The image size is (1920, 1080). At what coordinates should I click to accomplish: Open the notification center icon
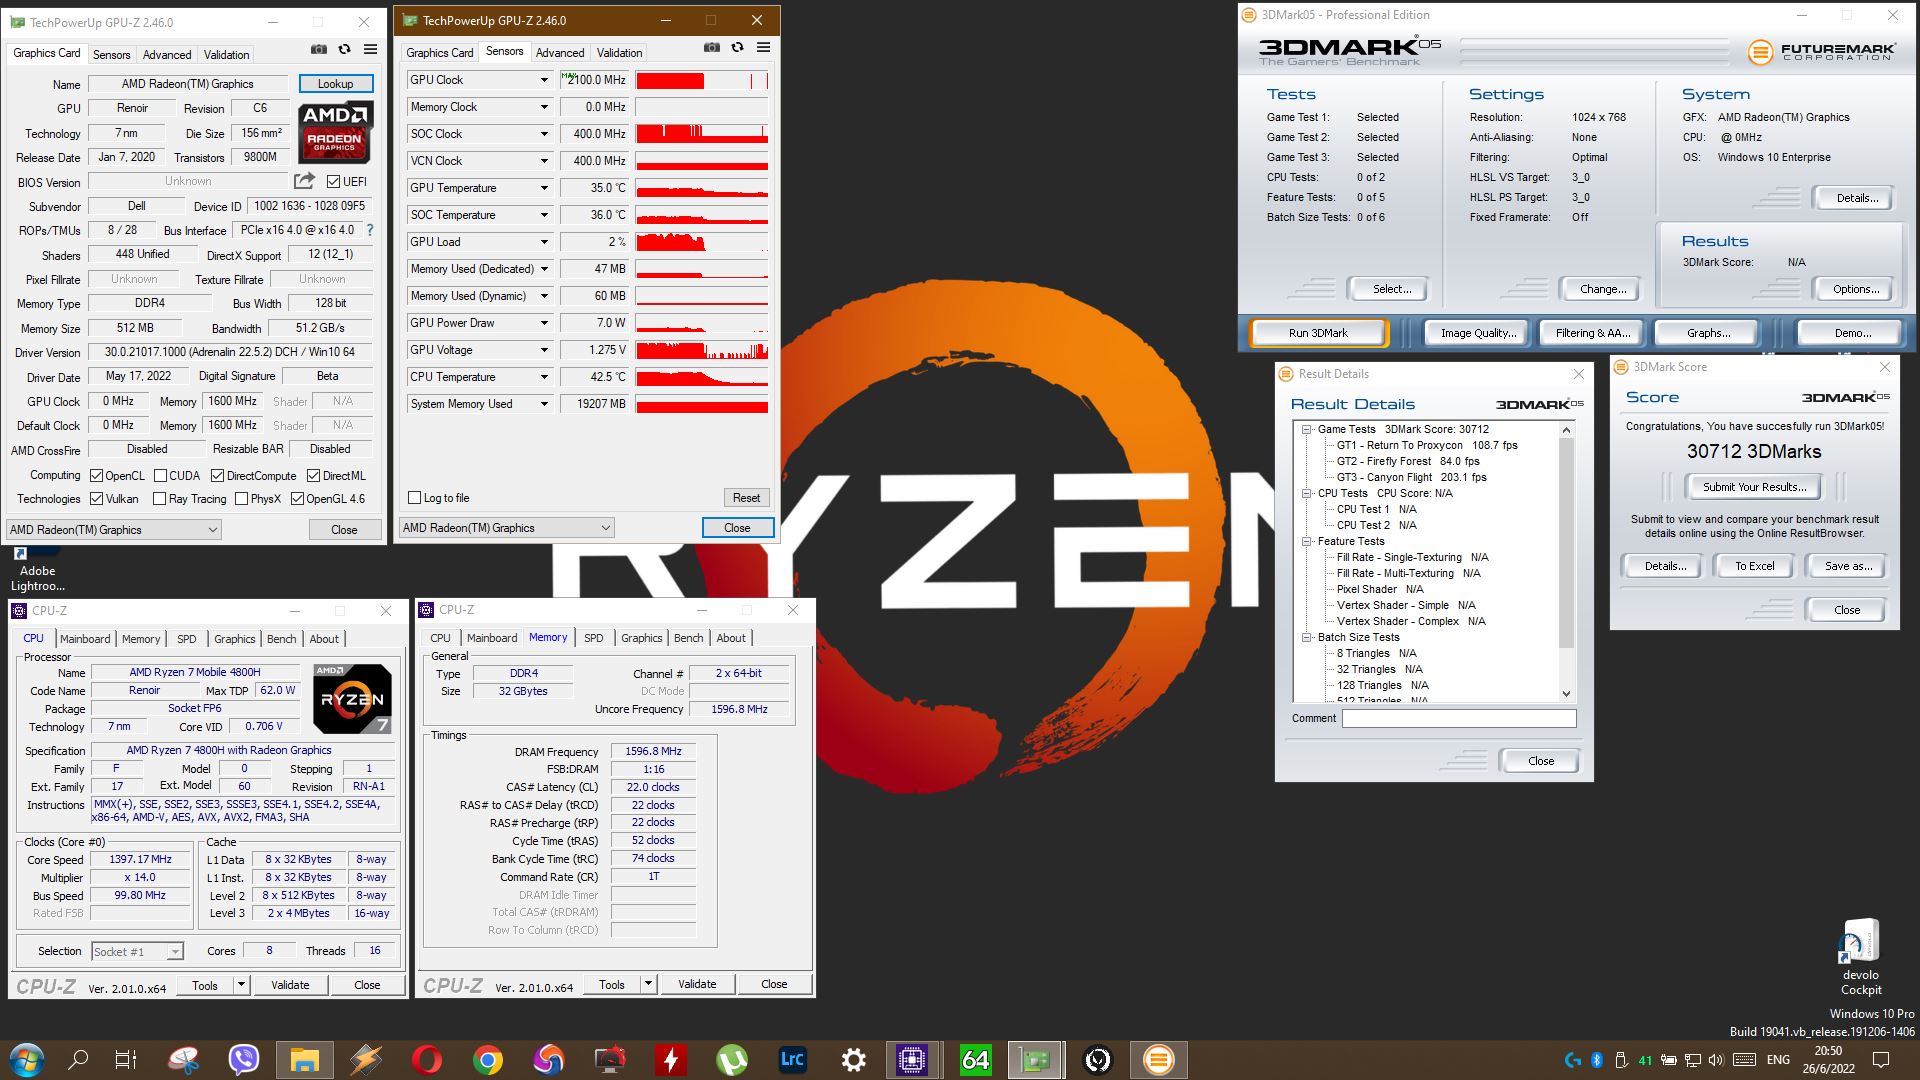1880,1059
